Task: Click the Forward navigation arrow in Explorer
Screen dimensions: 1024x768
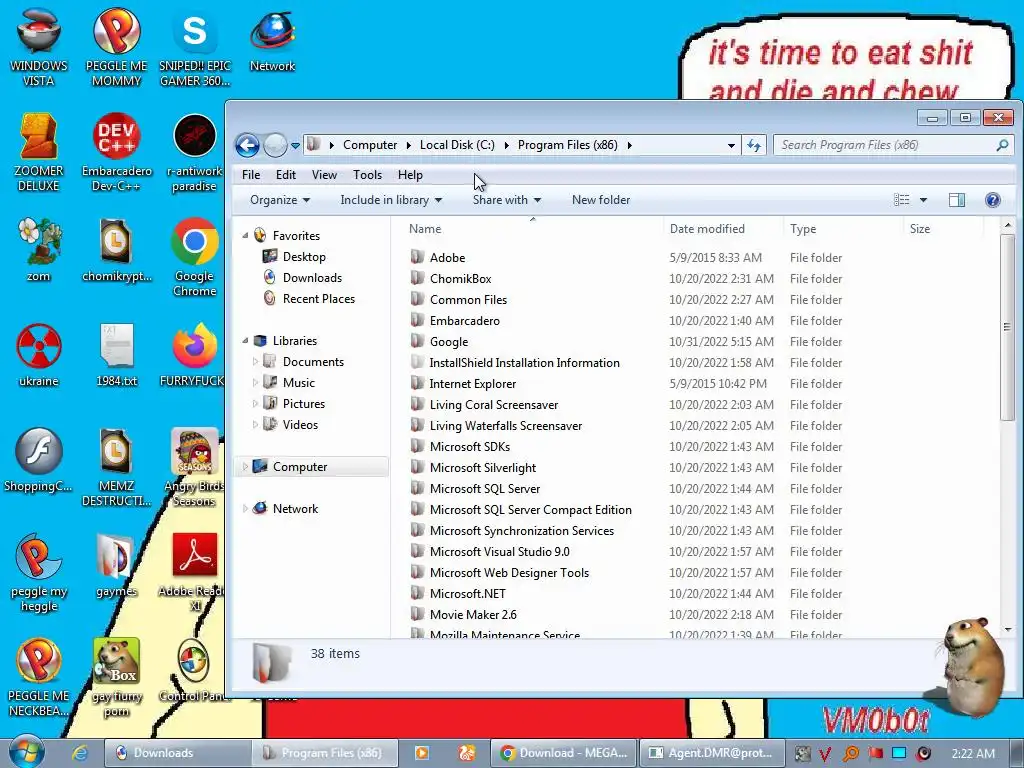Action: [x=275, y=145]
